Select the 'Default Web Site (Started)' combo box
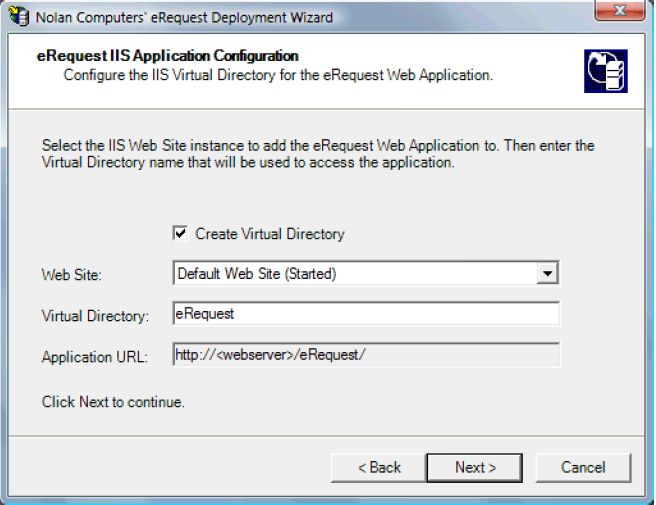This screenshot has width=656, height=505. 355,273
